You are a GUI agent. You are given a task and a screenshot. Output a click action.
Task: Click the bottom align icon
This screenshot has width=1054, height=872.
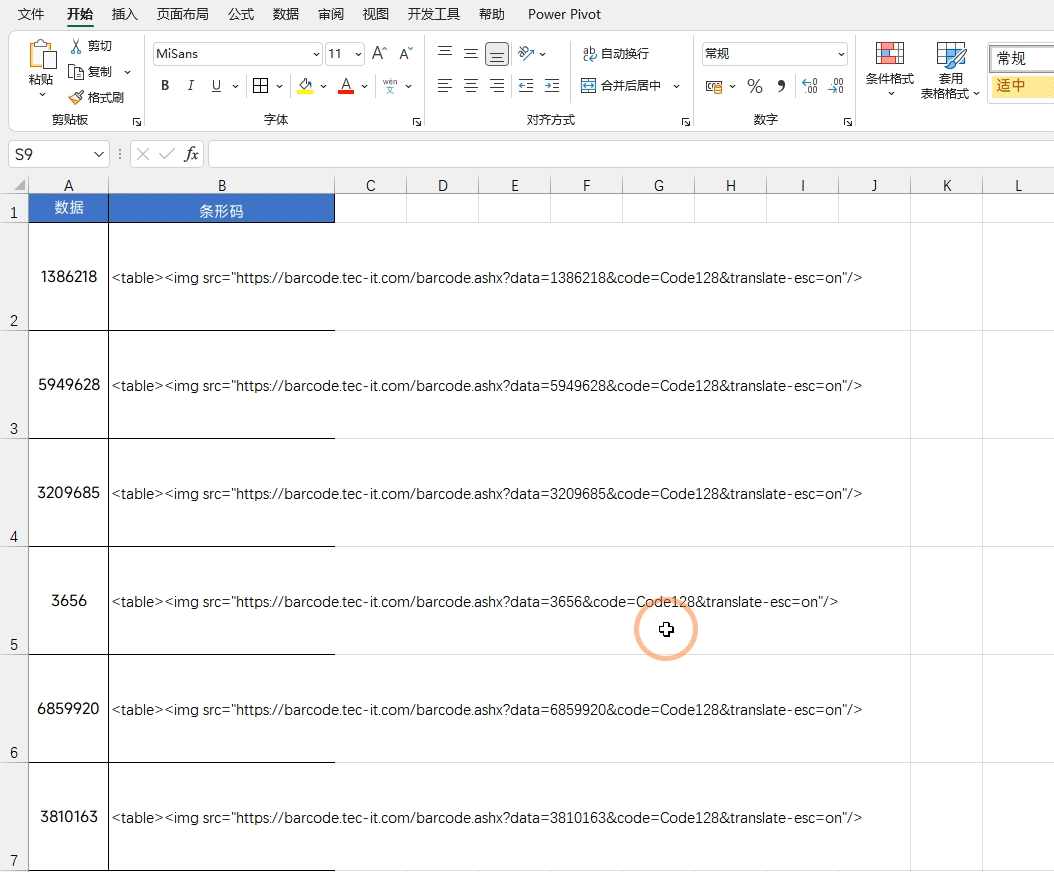click(497, 54)
